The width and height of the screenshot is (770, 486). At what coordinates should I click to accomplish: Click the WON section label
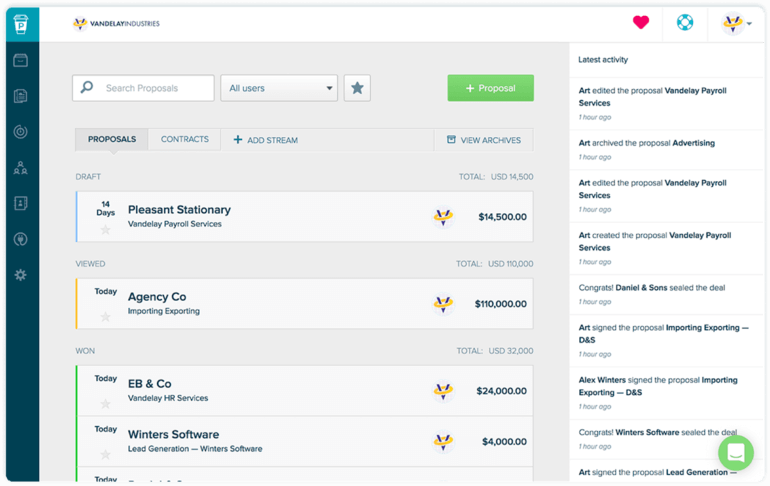pos(85,351)
